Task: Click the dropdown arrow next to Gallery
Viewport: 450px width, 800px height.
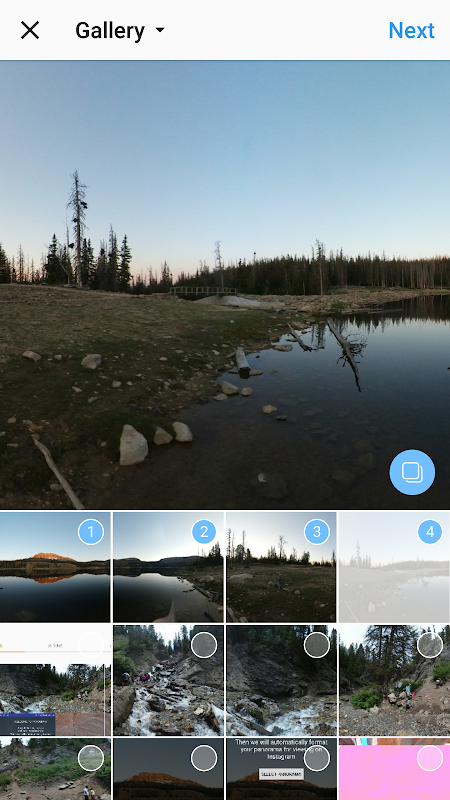Action: (x=160, y=30)
